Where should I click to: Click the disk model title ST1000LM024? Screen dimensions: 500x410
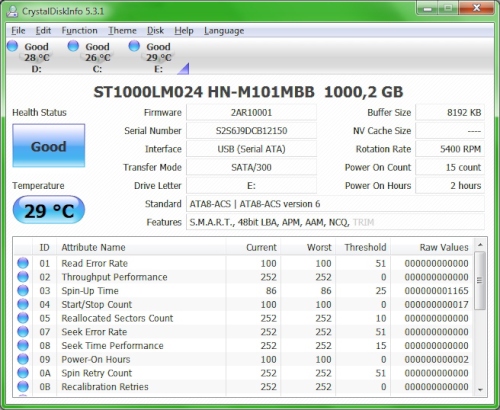tap(248, 92)
